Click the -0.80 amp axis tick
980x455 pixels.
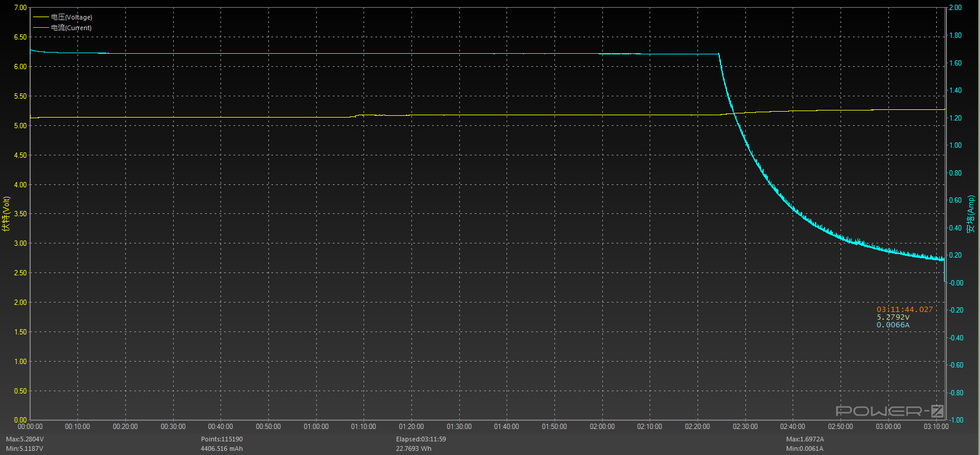pyautogui.click(x=955, y=392)
